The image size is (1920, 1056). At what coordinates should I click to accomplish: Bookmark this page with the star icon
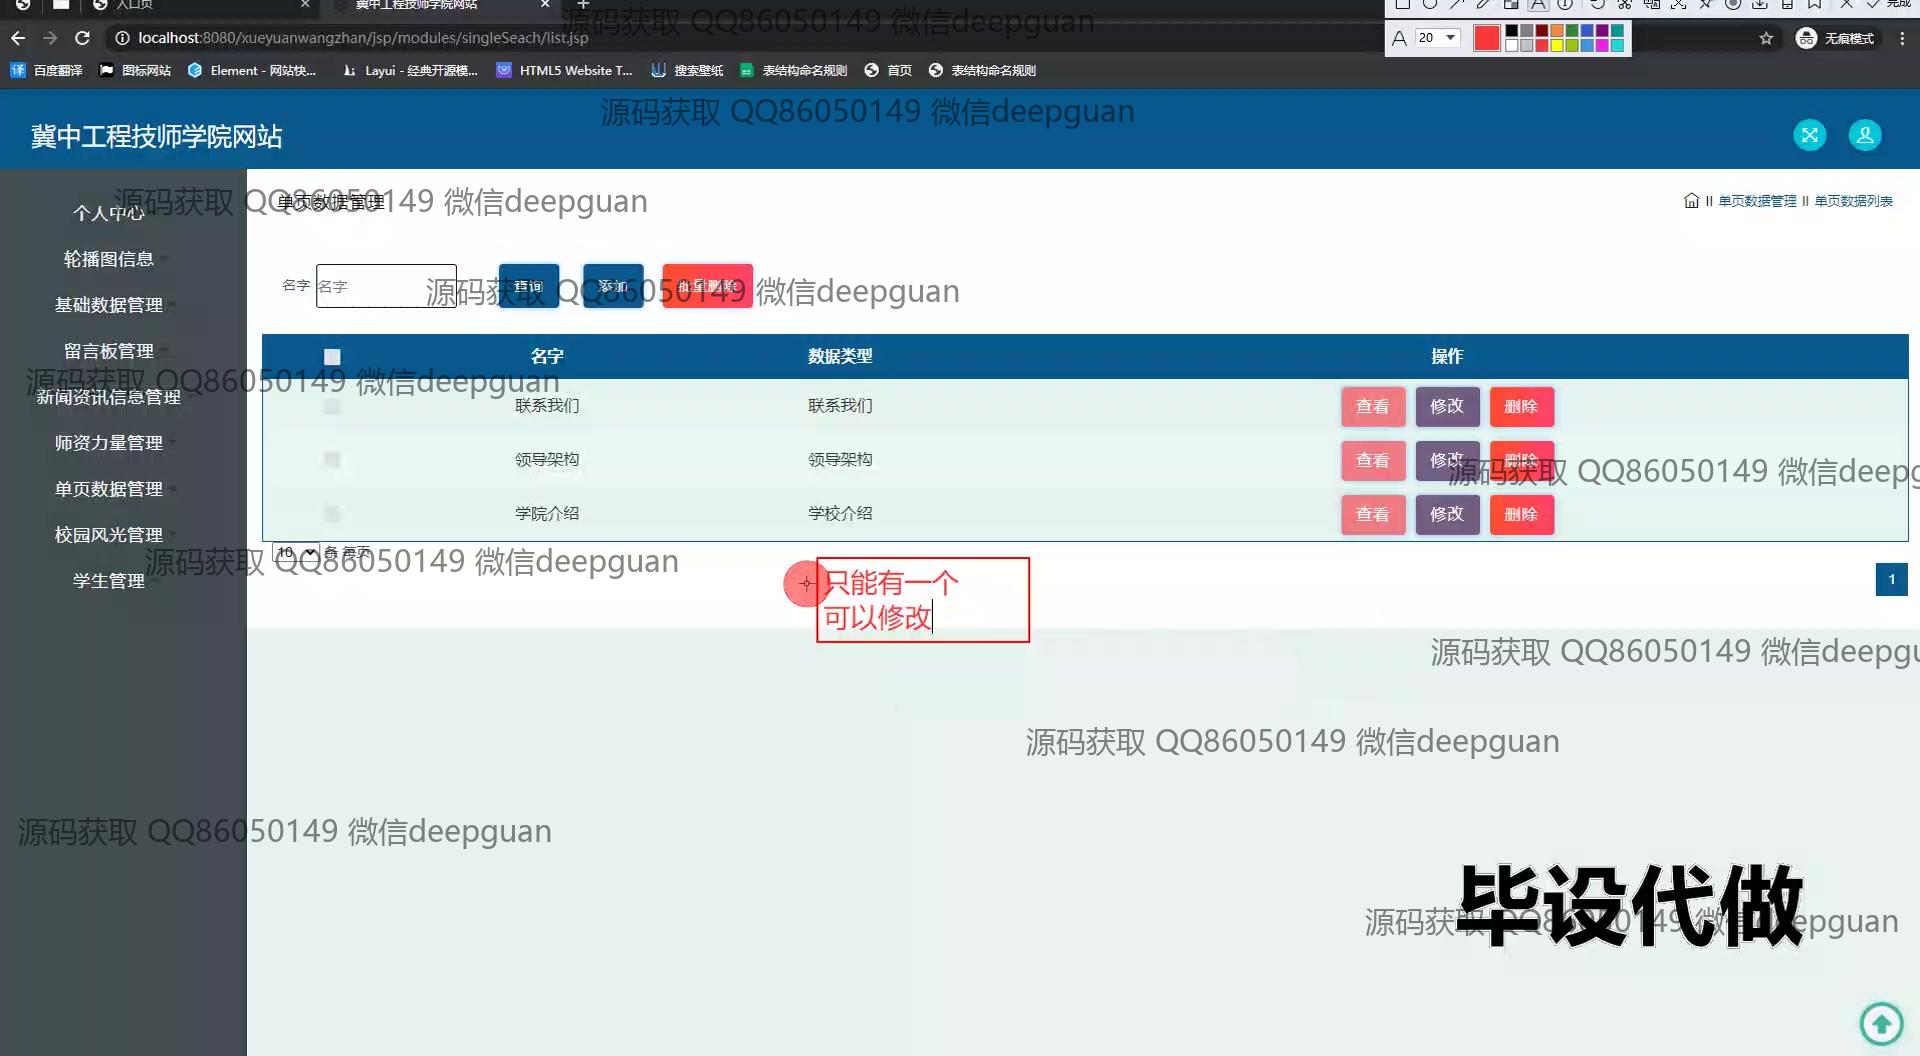1766,38
